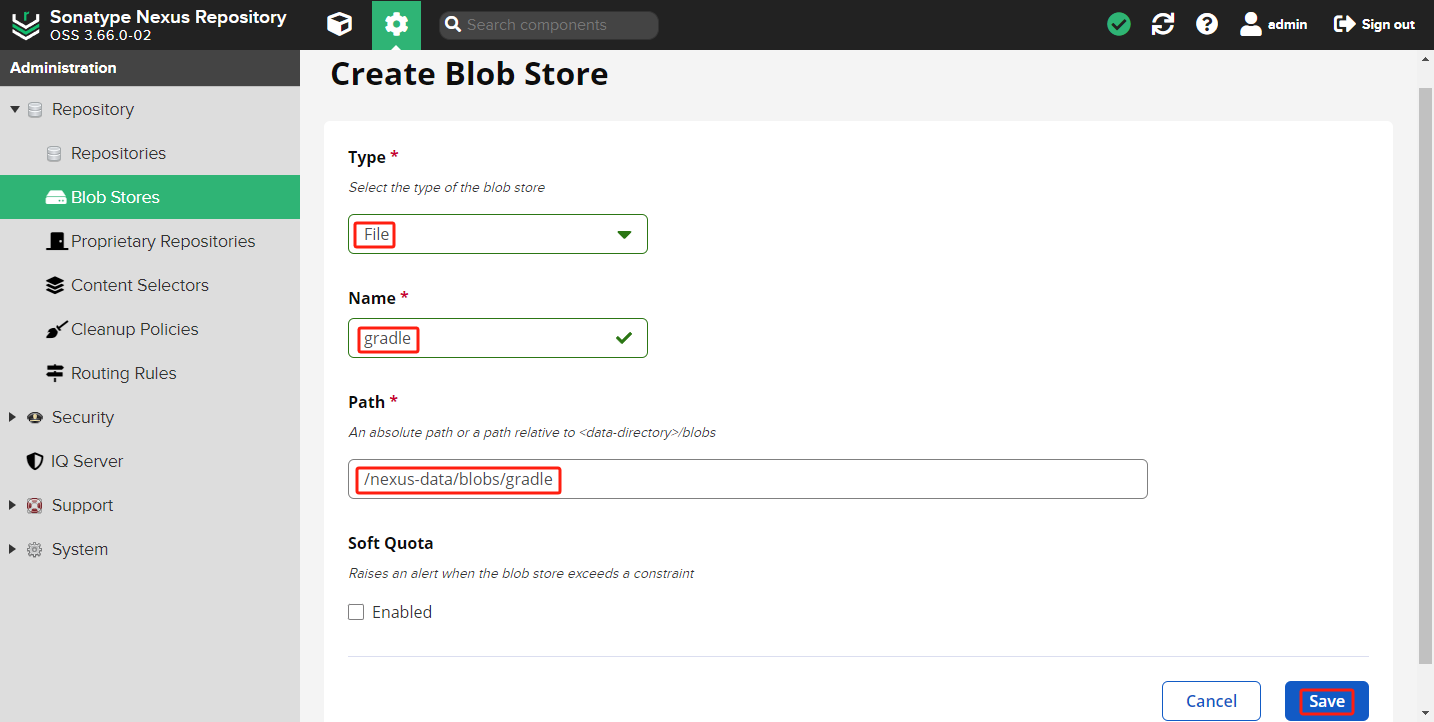Viewport: 1434px width, 722px height.
Task: Expand the Security section
Action: click(x=13, y=417)
